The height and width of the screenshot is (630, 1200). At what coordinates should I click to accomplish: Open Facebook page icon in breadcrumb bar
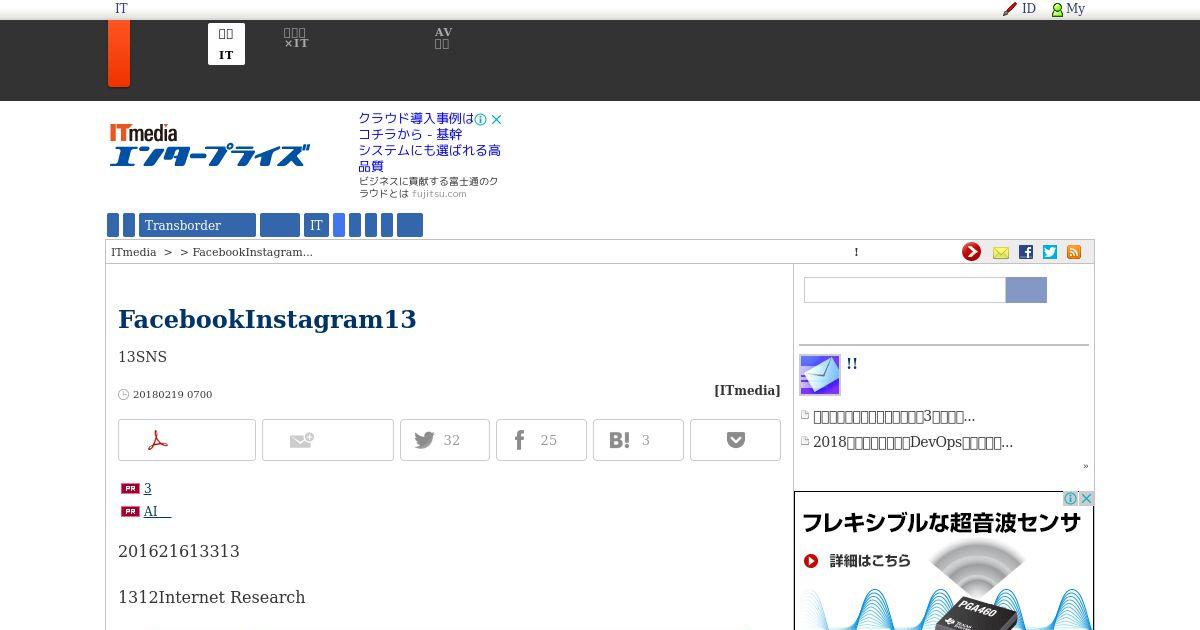point(1026,252)
